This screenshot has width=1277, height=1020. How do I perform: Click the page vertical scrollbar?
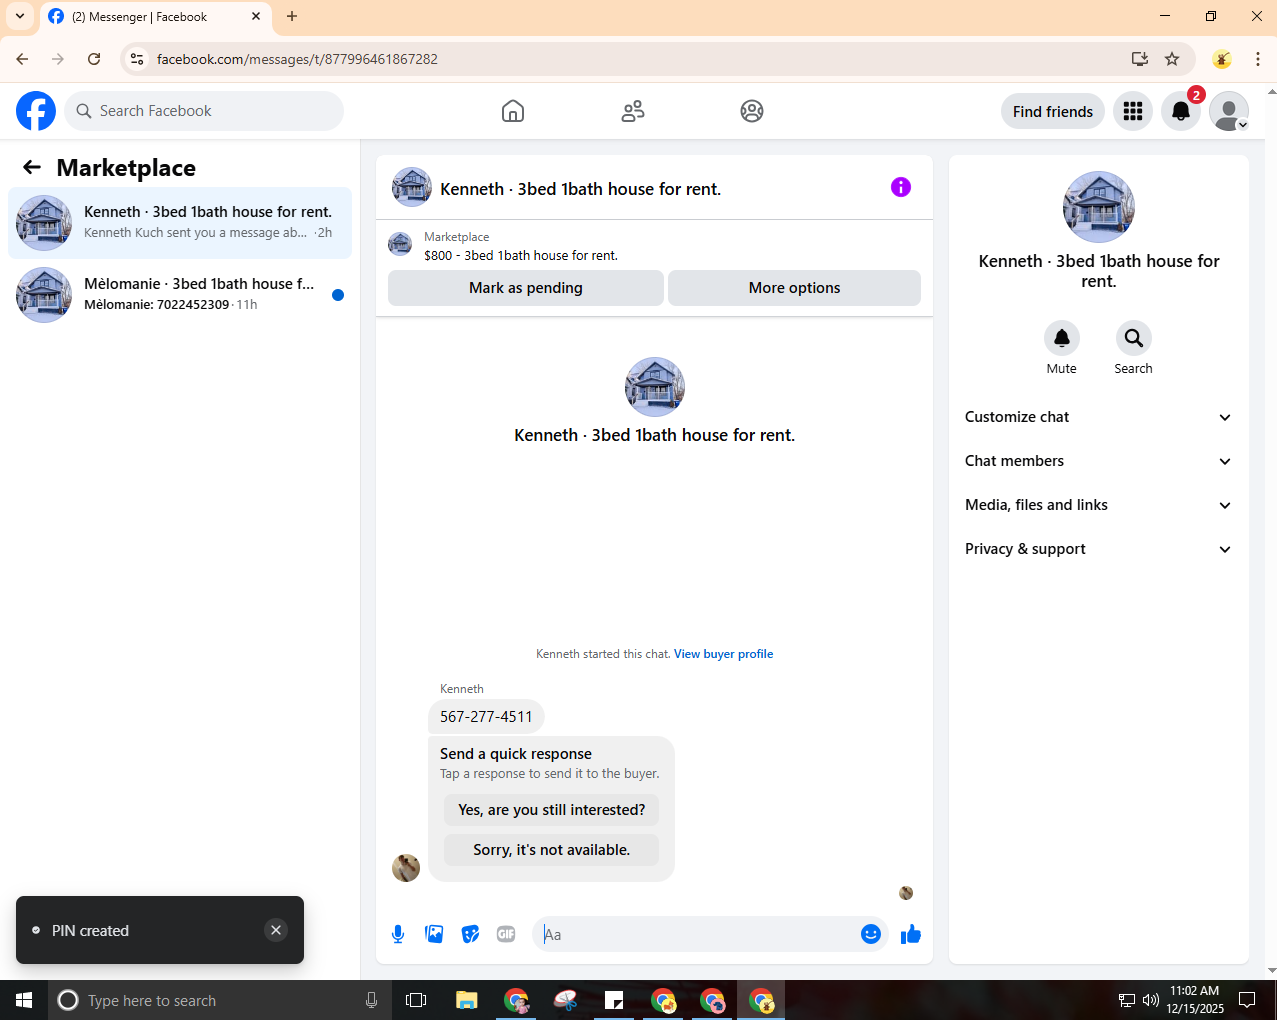point(1272,530)
